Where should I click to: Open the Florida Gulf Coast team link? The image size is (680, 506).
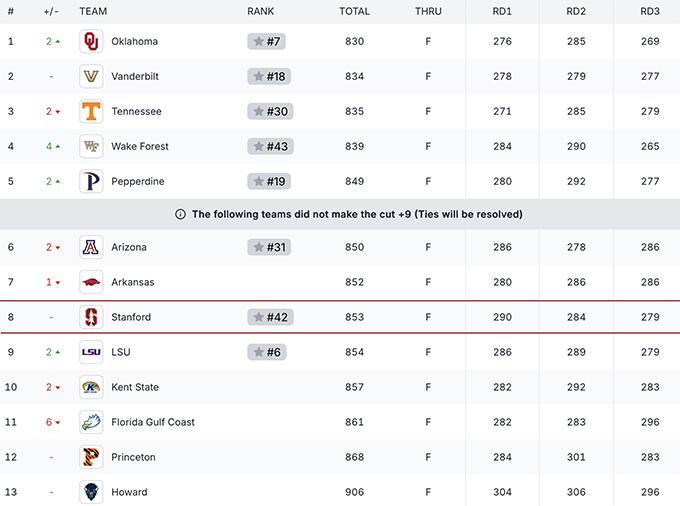point(153,422)
